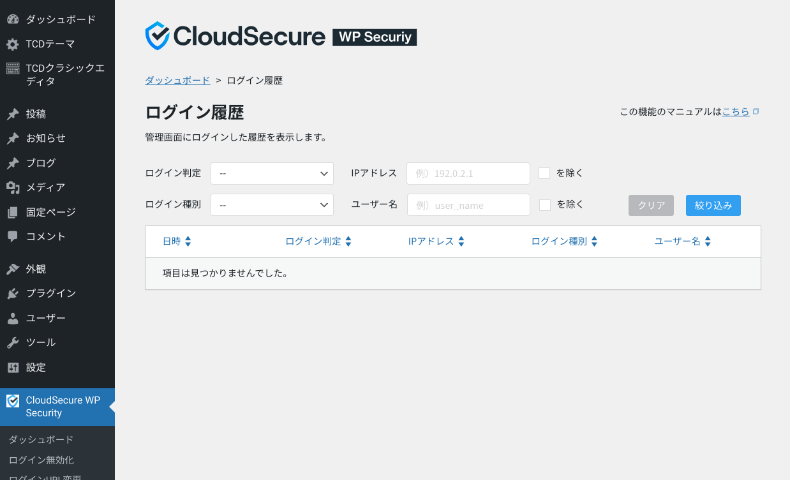Viewport: 790px width, 480px height.
Task: Click the 項目は見つかりませんでした。 message
Action: (225, 273)
